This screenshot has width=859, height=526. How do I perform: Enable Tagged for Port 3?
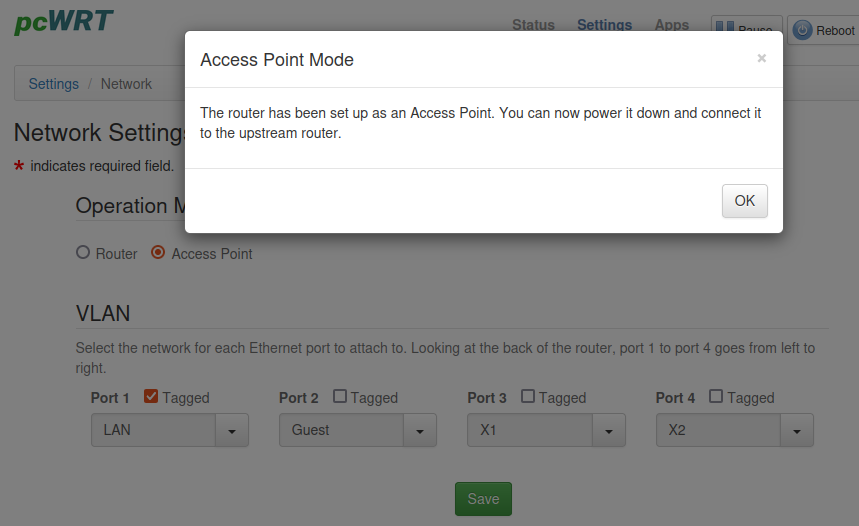click(528, 397)
